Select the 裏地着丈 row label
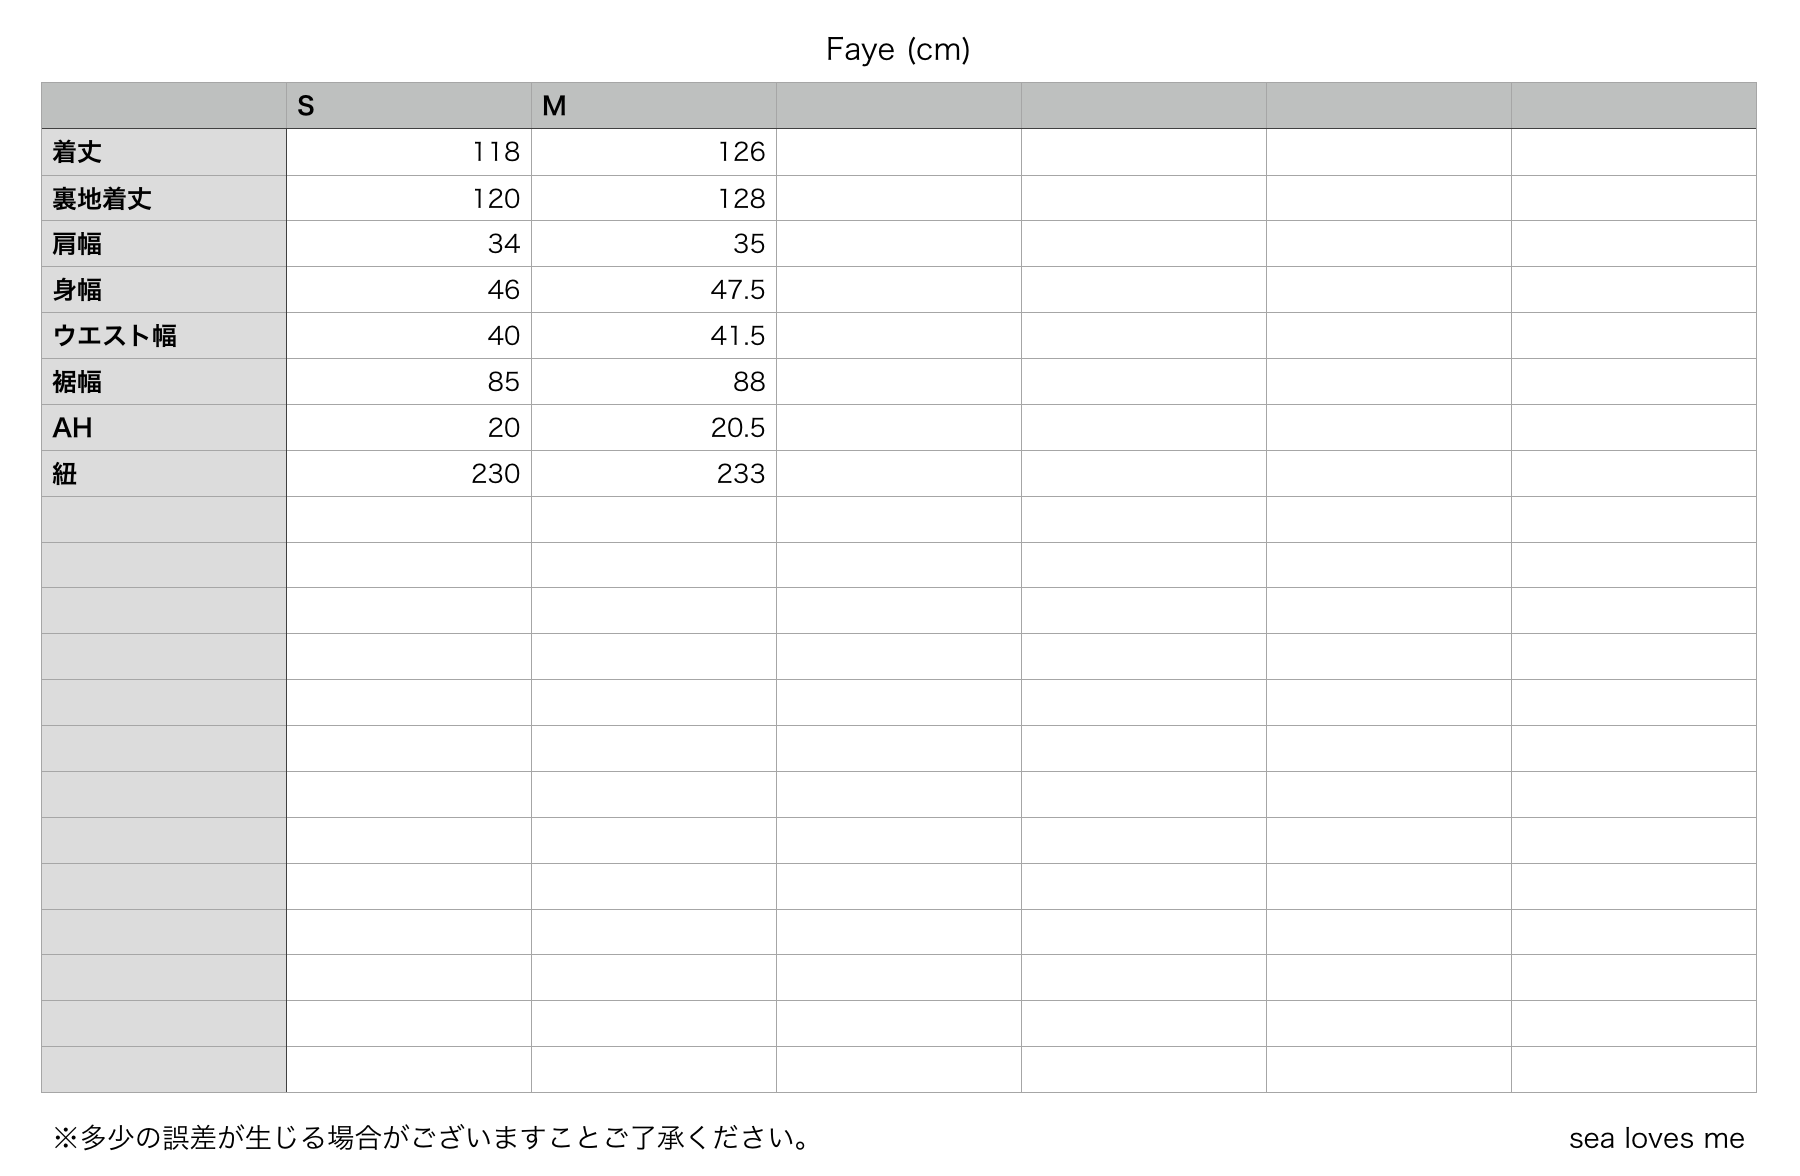 tap(164, 198)
